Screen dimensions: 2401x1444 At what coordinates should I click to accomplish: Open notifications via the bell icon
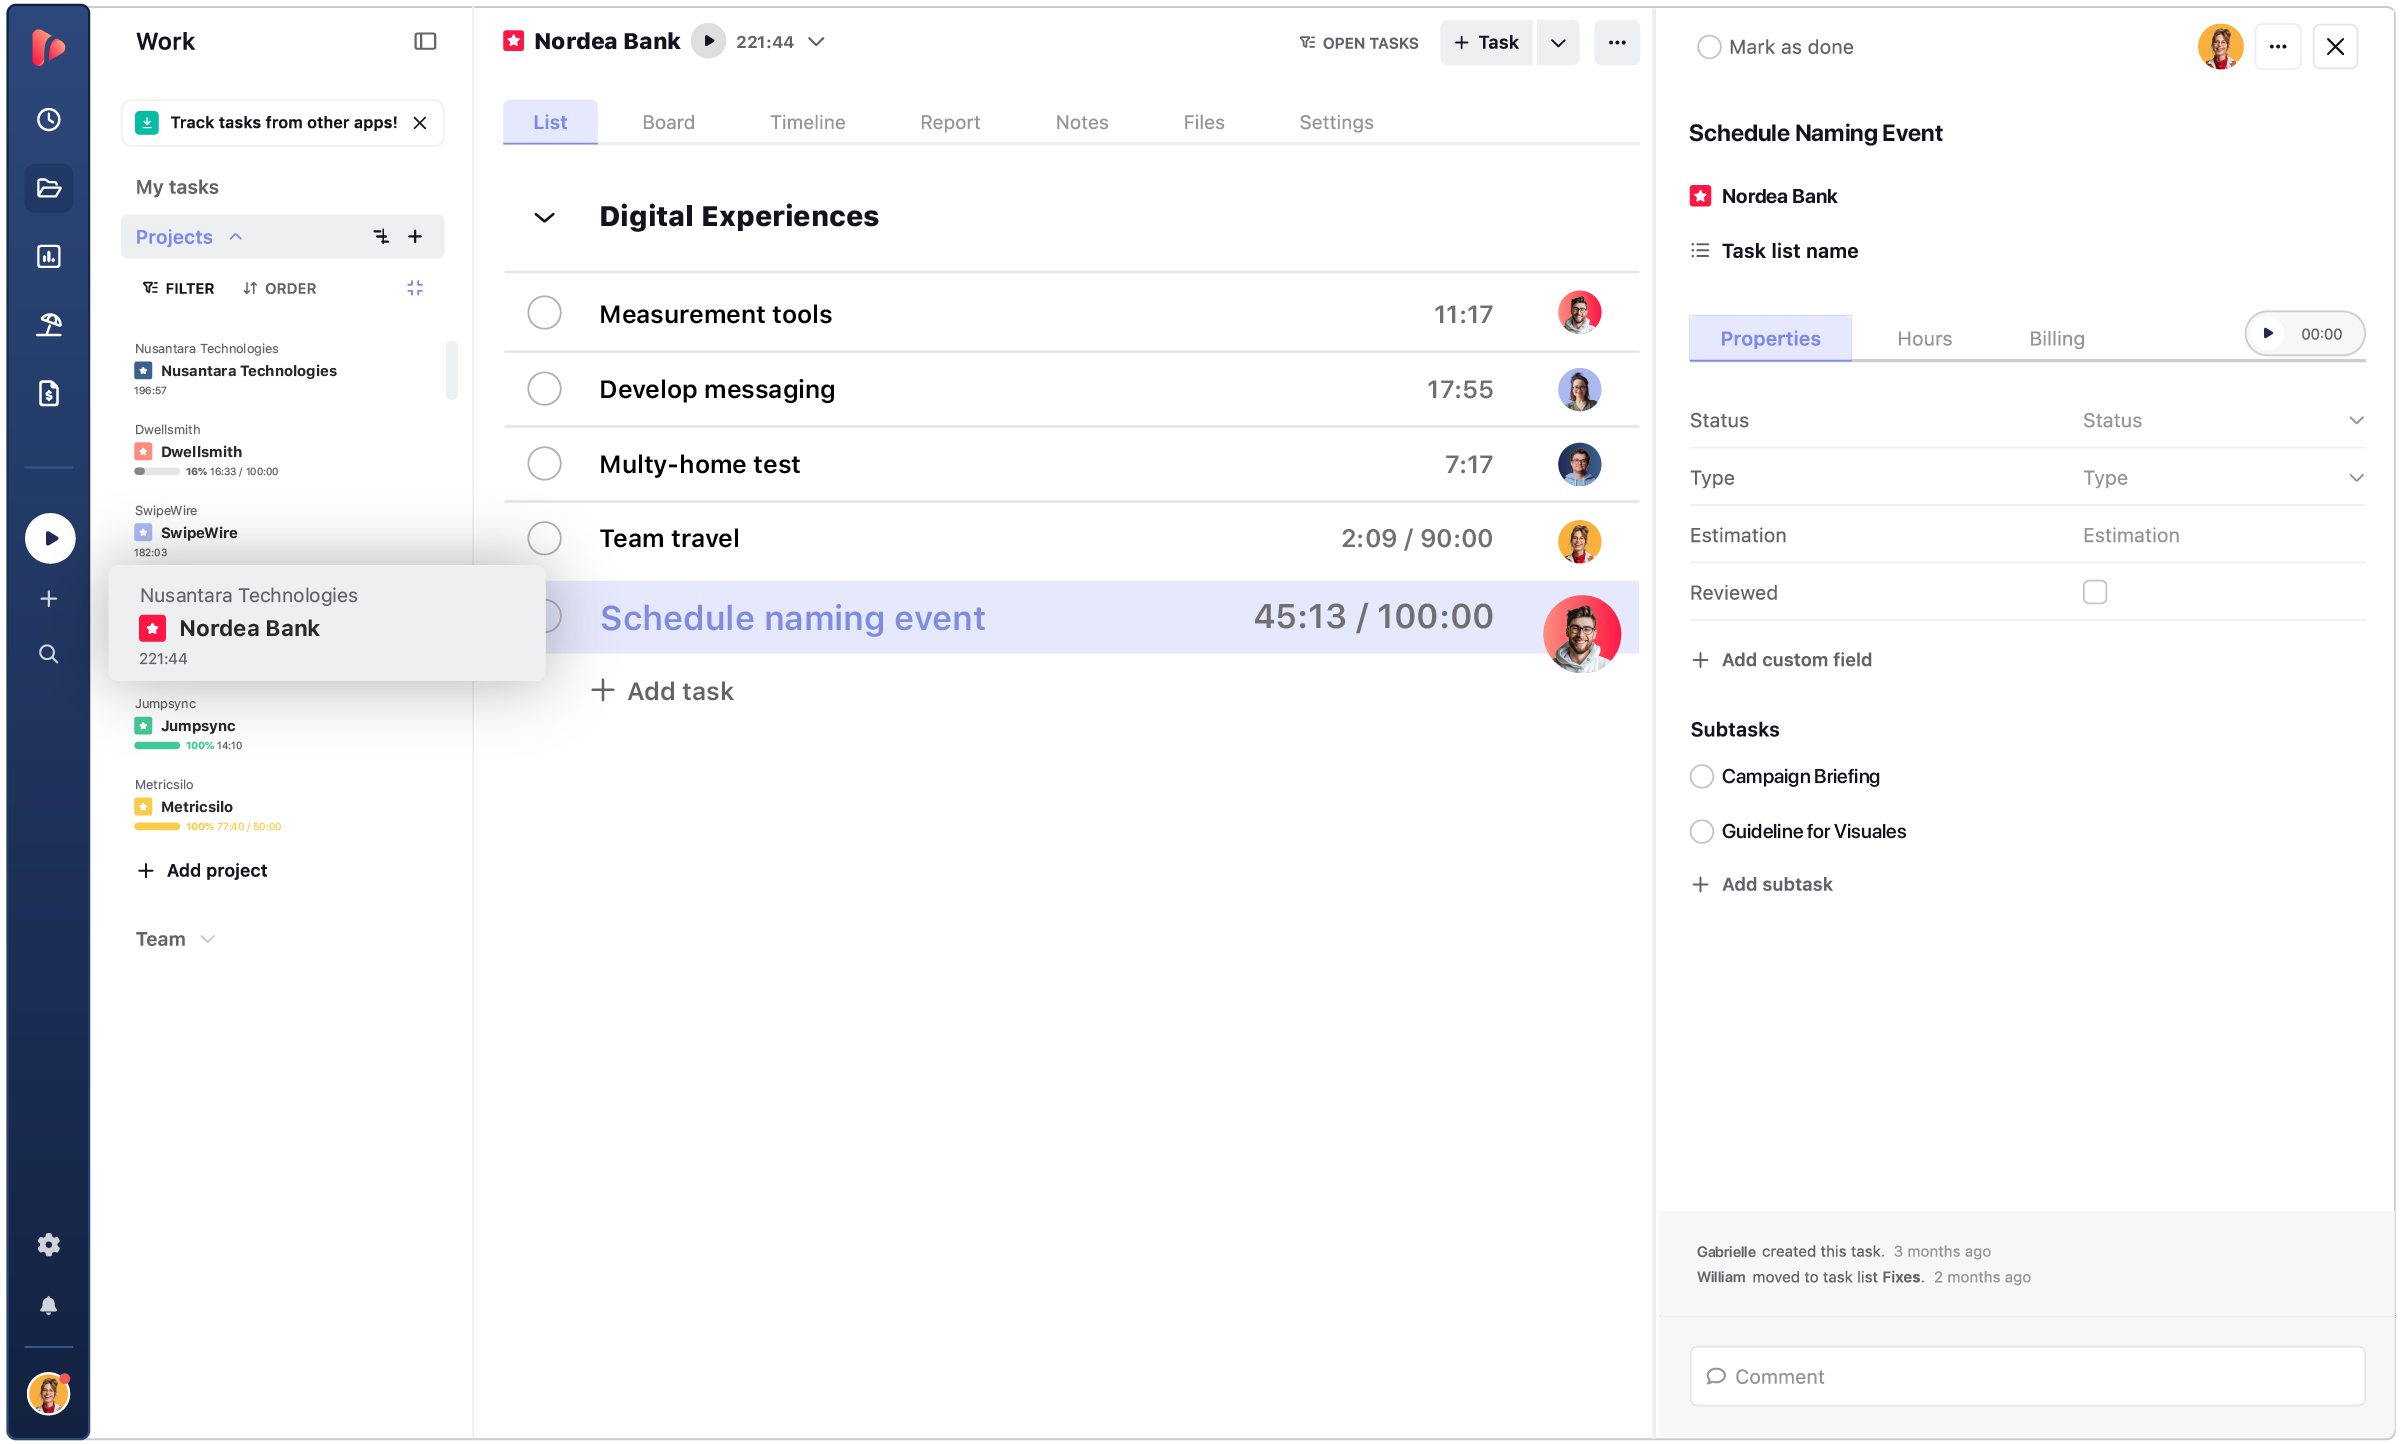[48, 1305]
